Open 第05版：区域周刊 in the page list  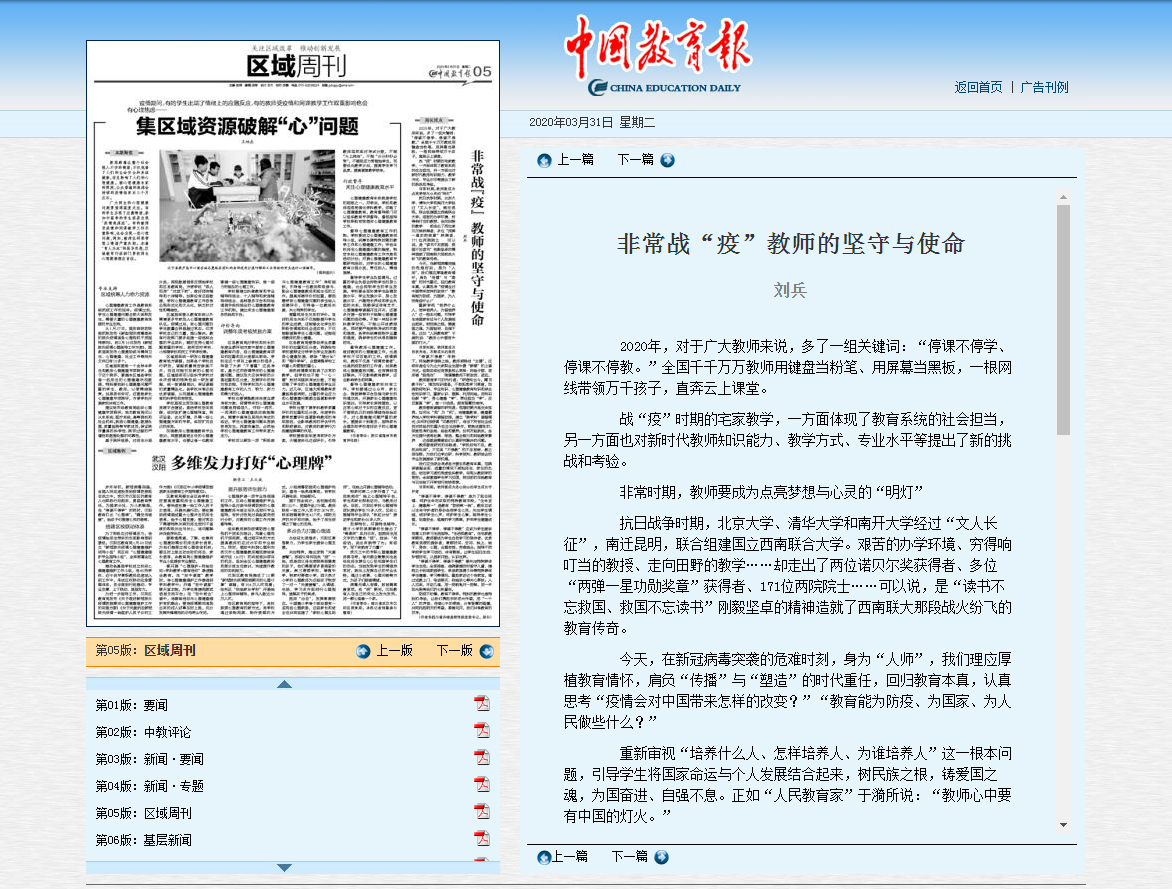click(x=144, y=813)
